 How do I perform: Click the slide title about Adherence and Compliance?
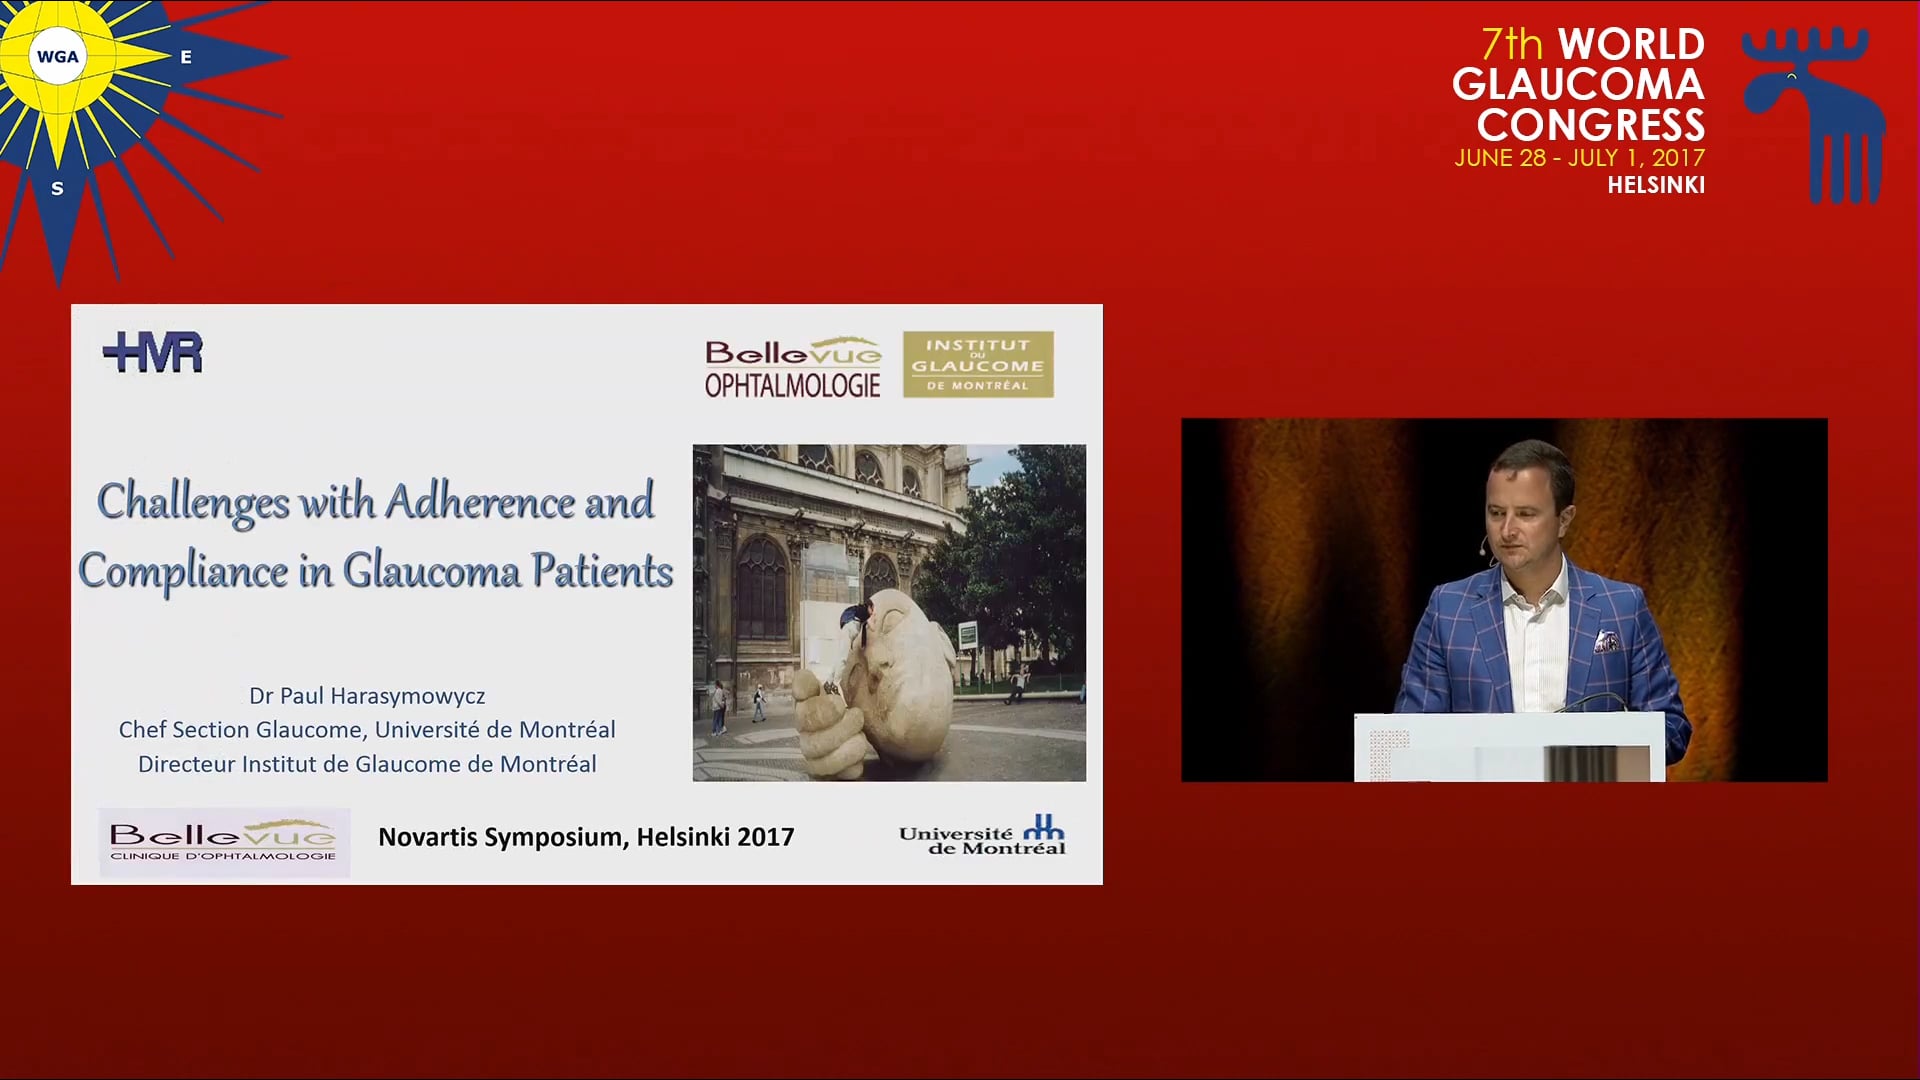coord(376,536)
